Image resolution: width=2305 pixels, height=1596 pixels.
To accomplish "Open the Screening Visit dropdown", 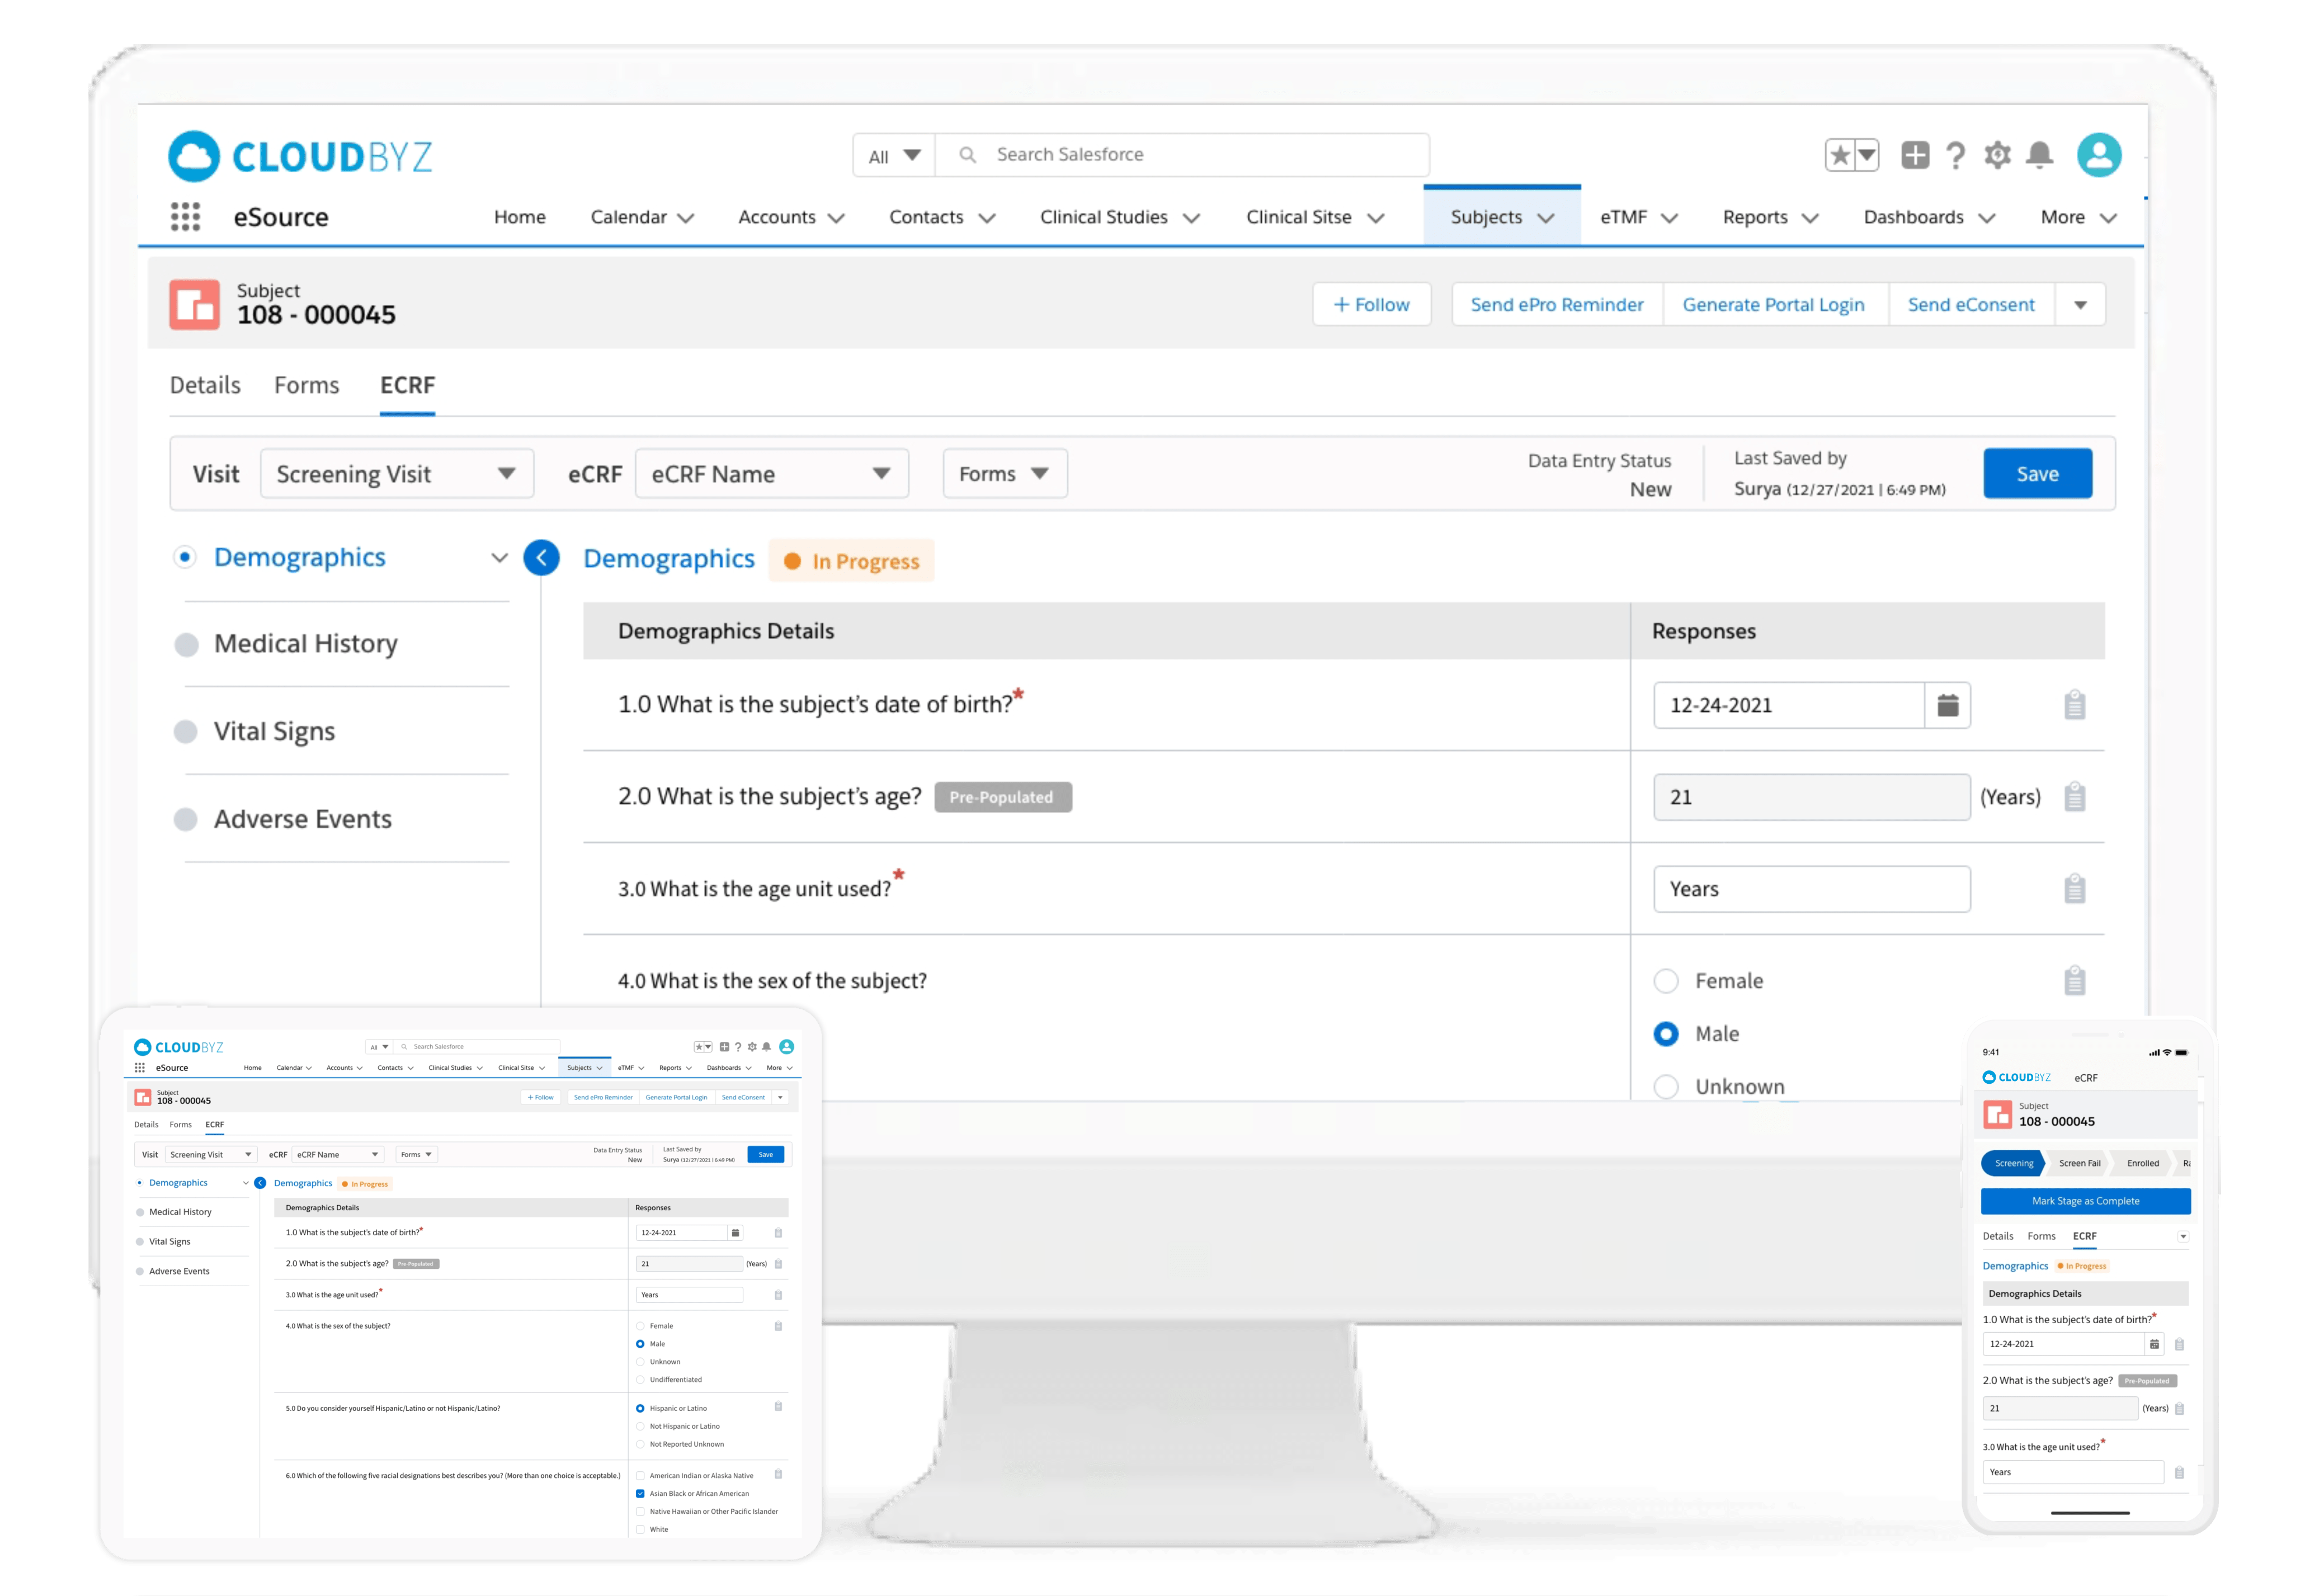I will [397, 474].
